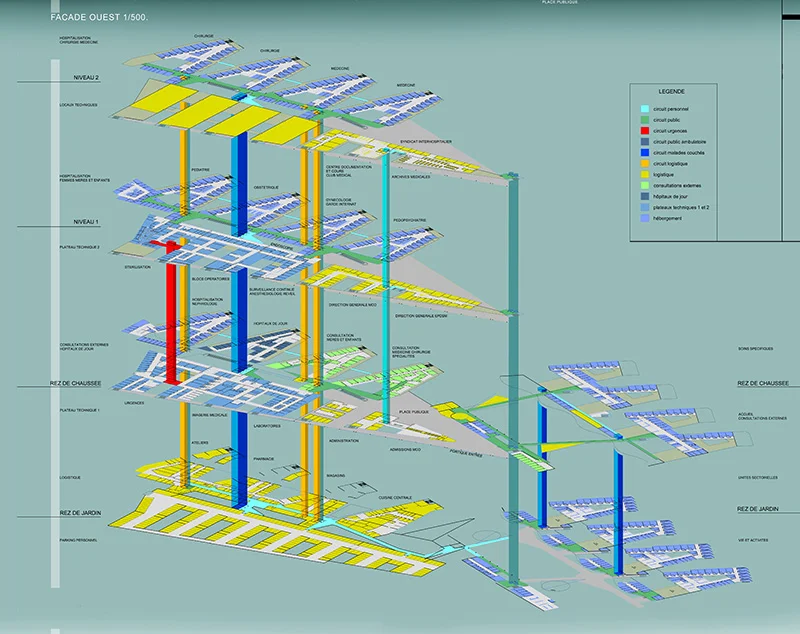
Task: Click the 'CUISINE CENTRALE' label
Action: click(x=395, y=498)
